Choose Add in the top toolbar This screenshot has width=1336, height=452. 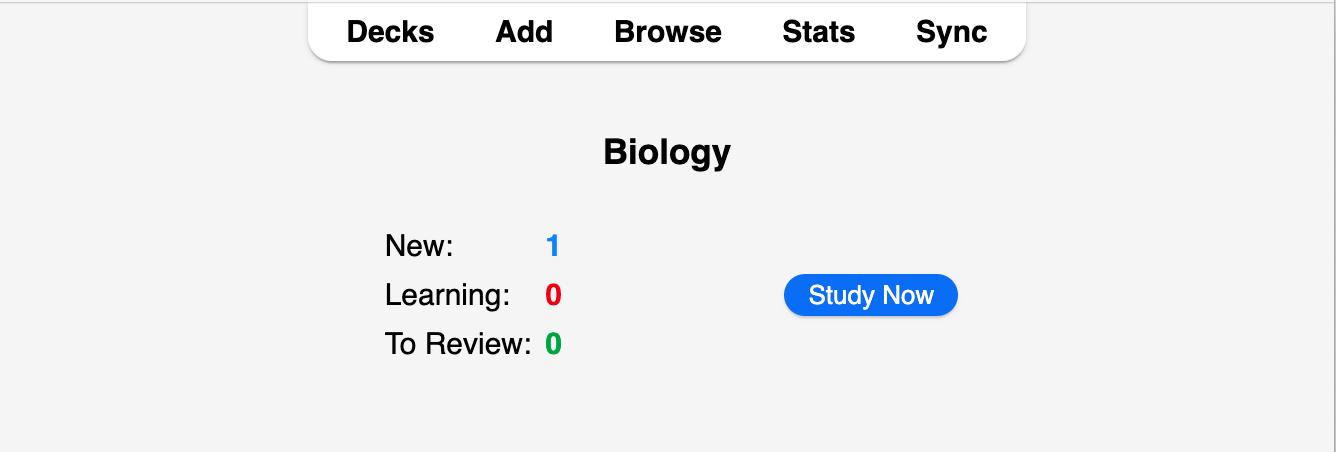click(524, 32)
